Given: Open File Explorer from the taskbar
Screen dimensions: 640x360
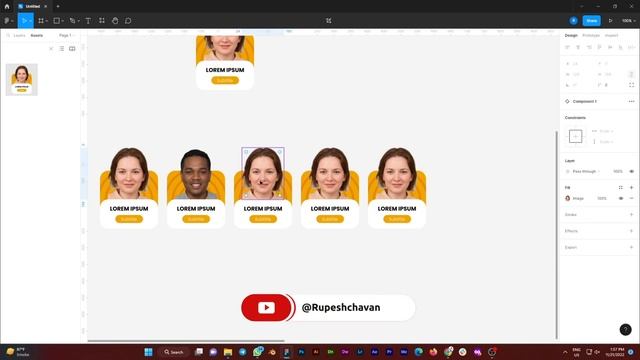Looking at the screenshot, I should pos(228,352).
